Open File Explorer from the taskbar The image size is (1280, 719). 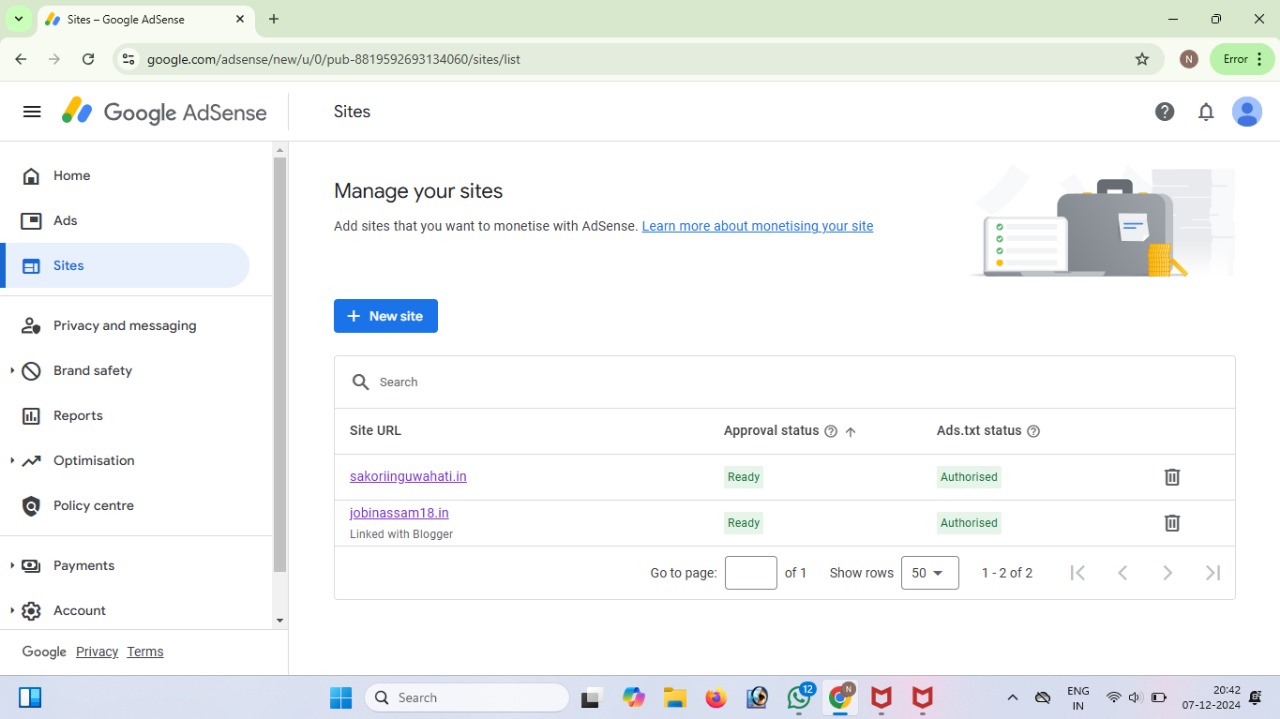[x=675, y=698]
